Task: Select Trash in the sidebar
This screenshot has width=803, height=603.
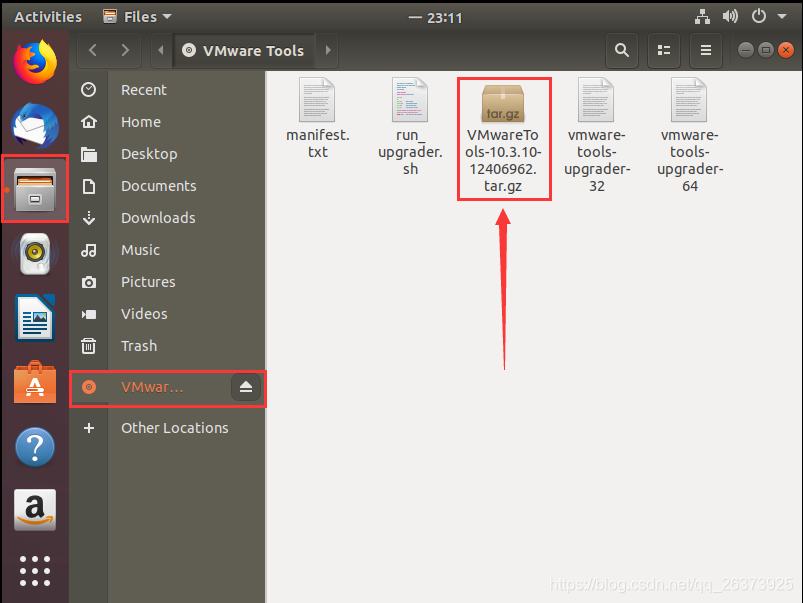Action: [x=168, y=346]
